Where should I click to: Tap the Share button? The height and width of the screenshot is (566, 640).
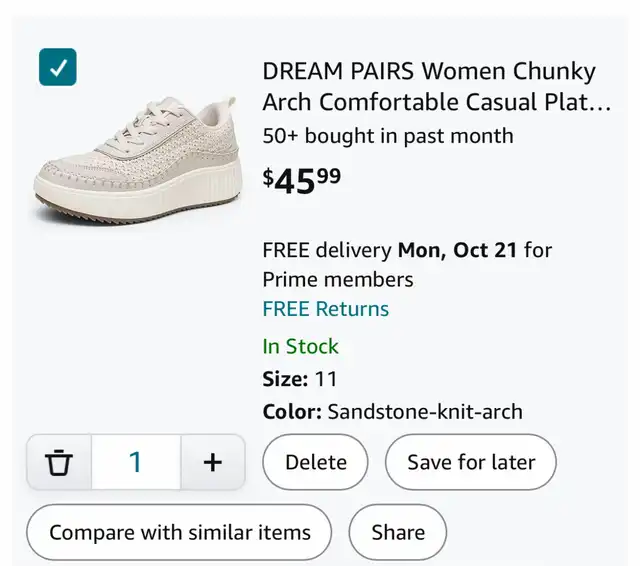click(x=398, y=533)
